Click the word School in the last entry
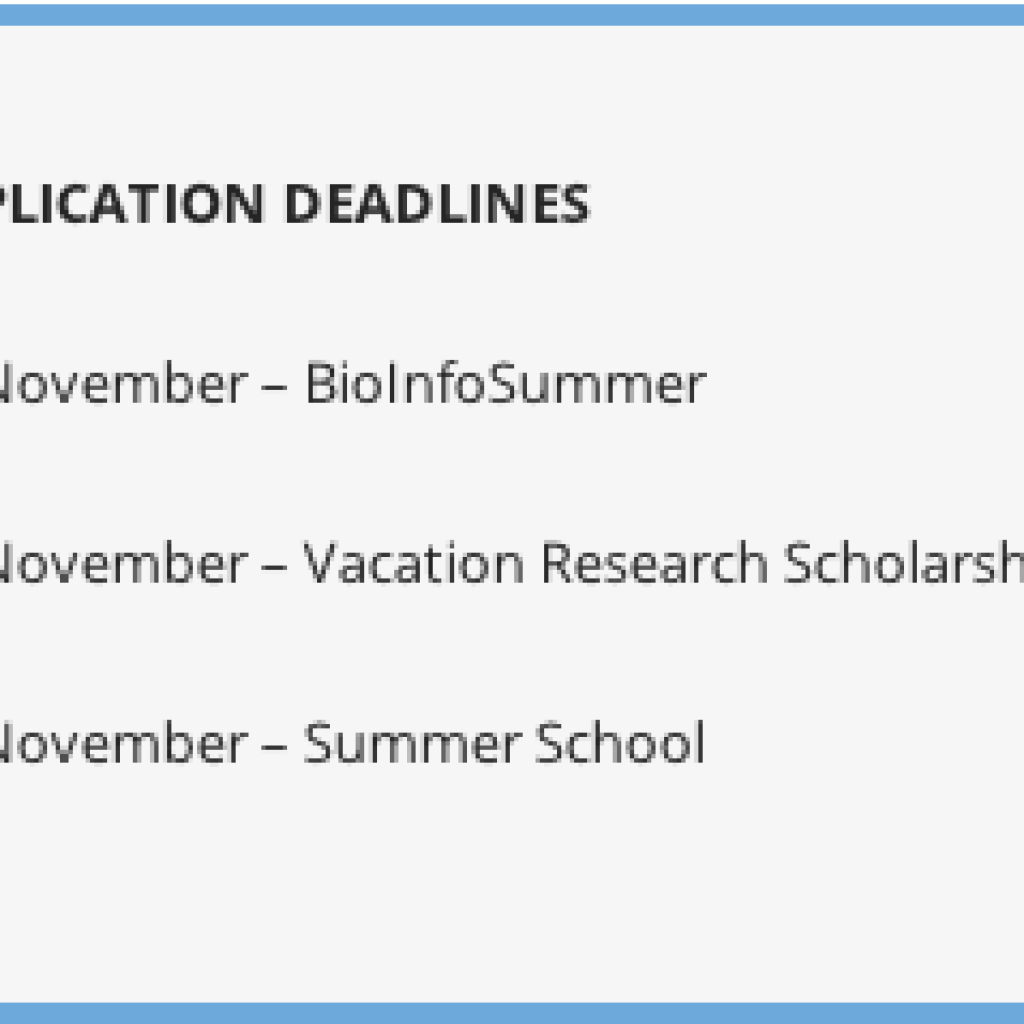The height and width of the screenshot is (1024, 1024). pos(620,743)
